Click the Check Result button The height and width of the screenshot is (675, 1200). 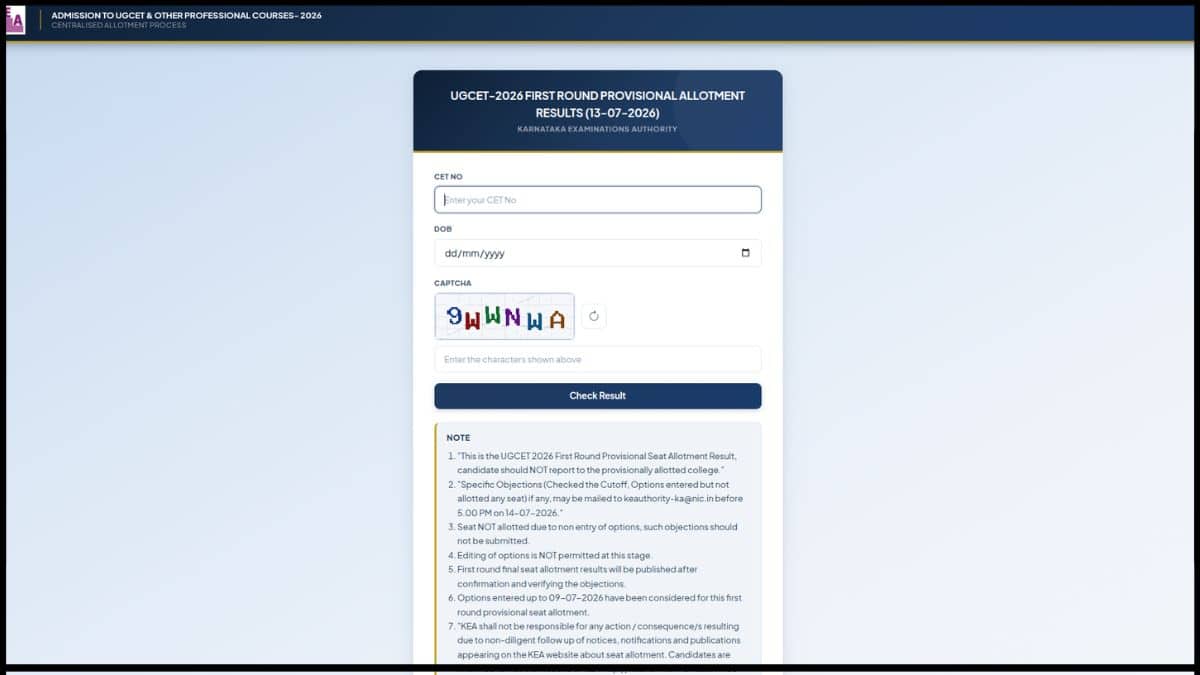coord(598,396)
